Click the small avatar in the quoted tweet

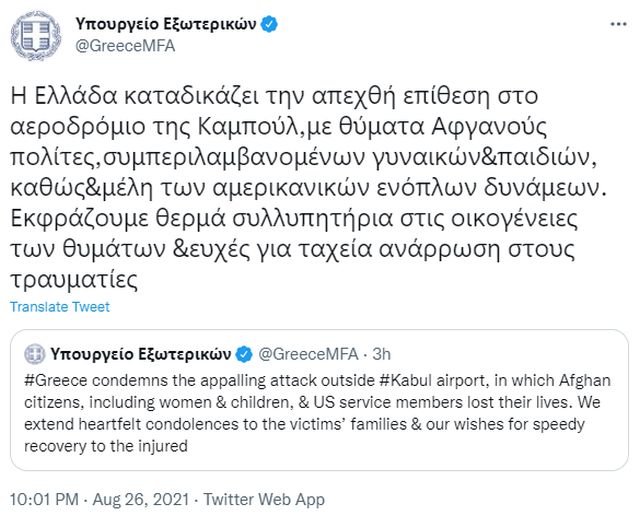click(35, 353)
